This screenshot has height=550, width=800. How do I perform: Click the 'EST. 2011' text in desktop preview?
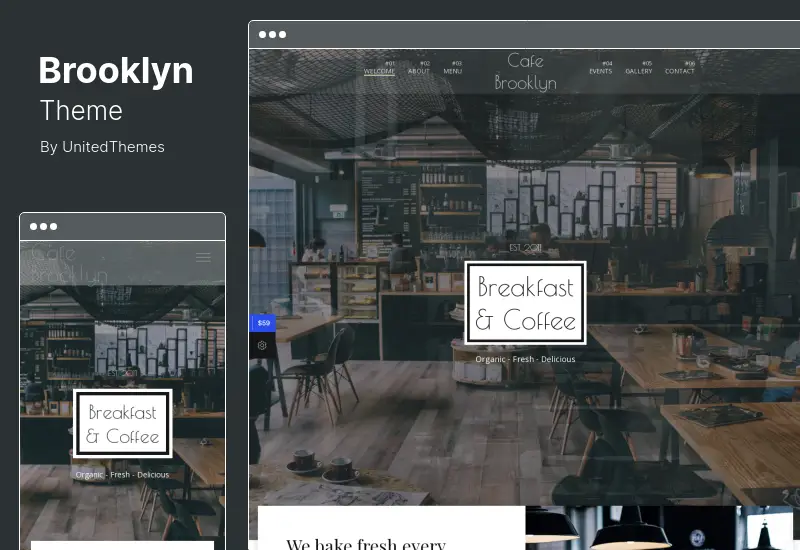click(x=525, y=248)
